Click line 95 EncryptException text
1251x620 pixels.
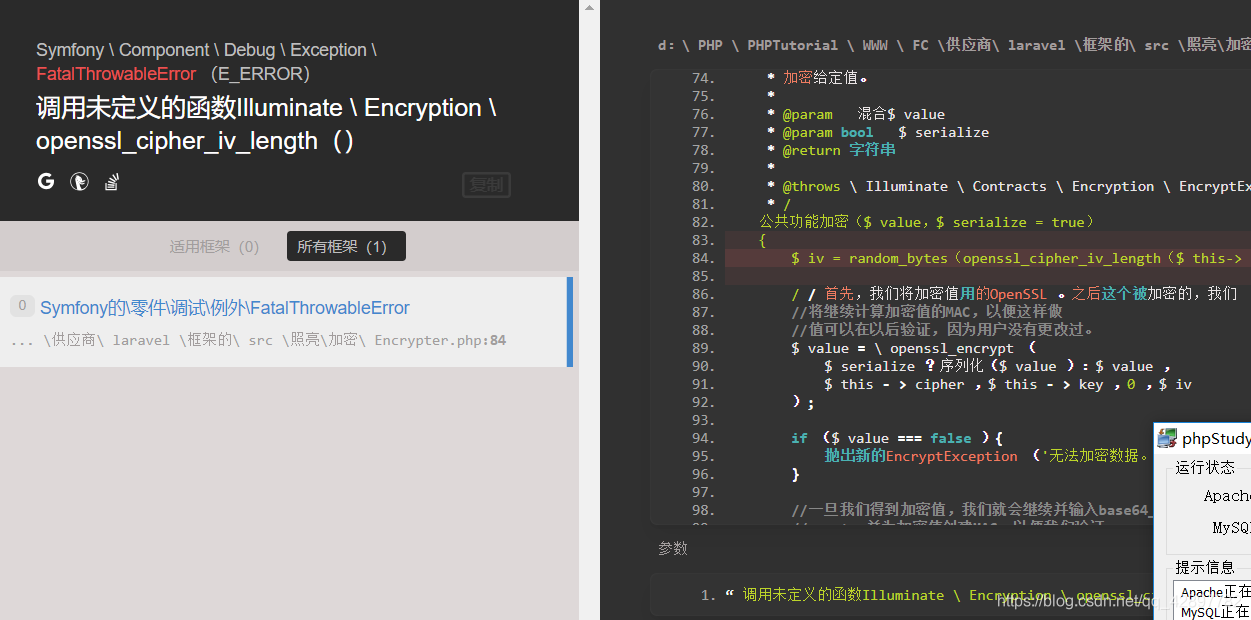951,456
